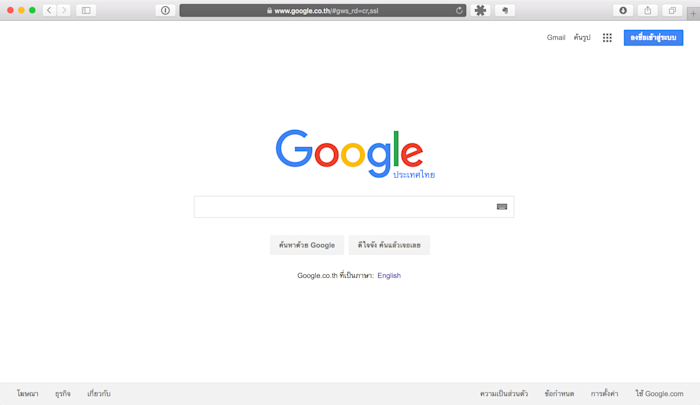Go back using Safari's back arrow
This screenshot has height=405, width=700.
pos(50,10)
